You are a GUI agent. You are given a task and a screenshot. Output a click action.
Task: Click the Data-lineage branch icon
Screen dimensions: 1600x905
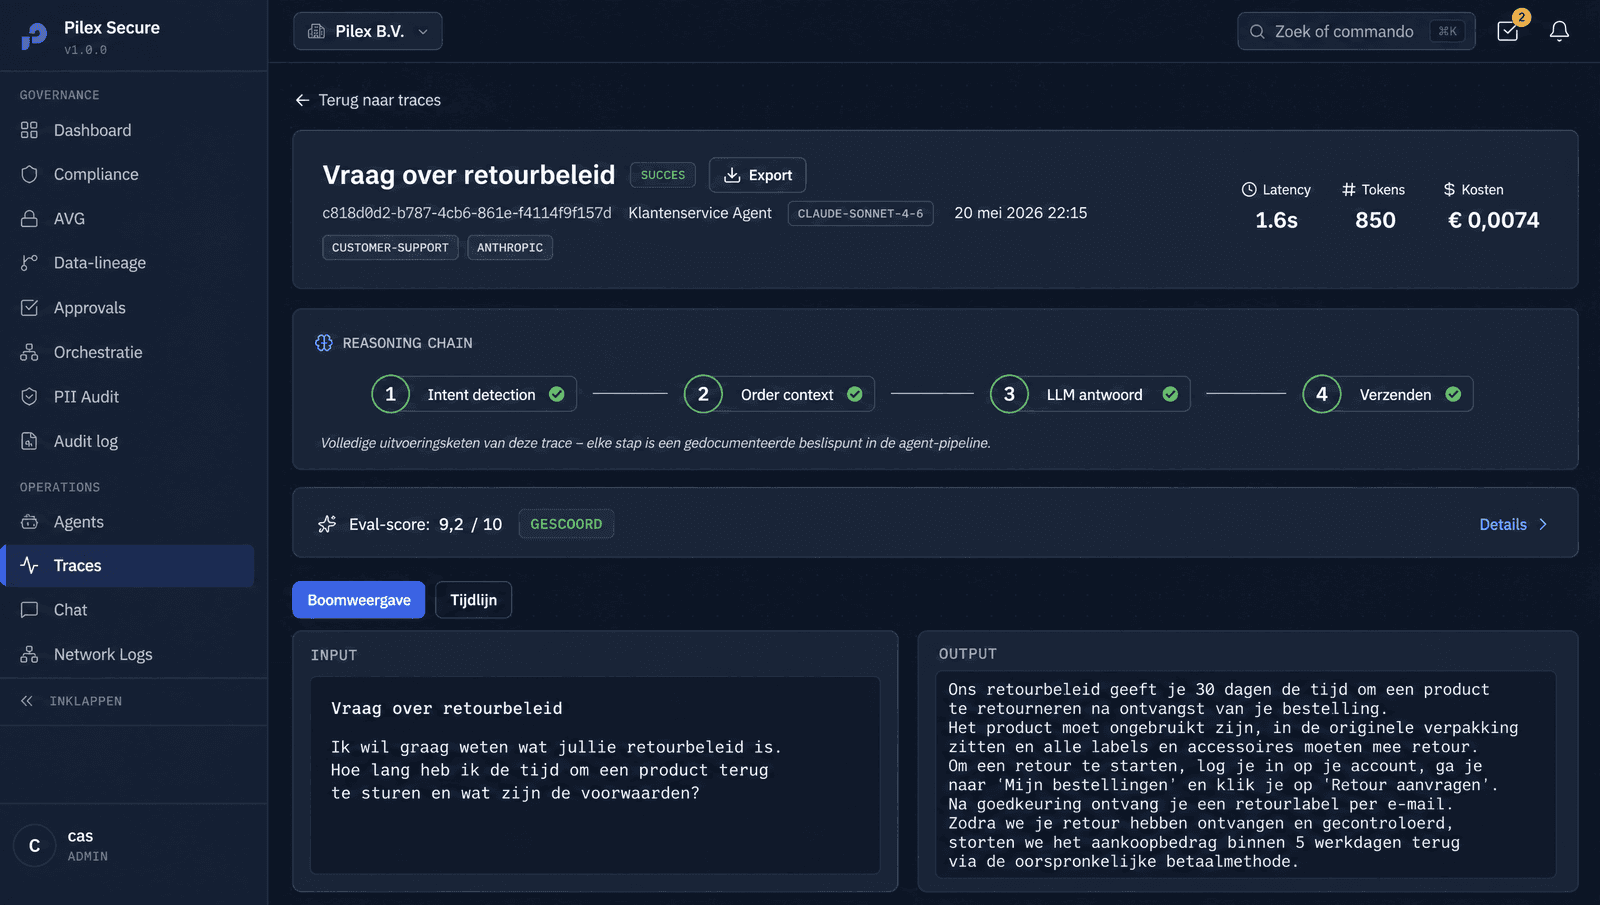(29, 263)
